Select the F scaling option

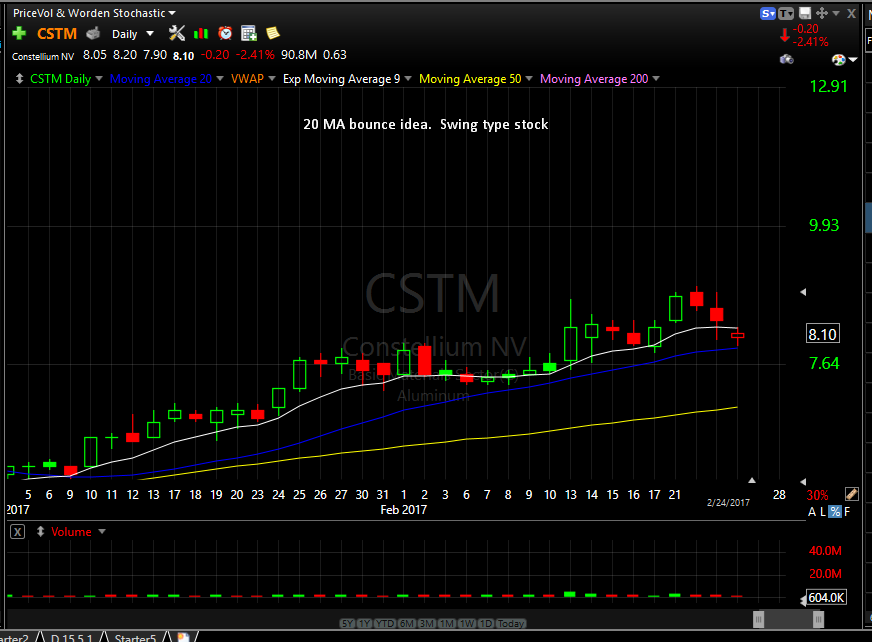(847, 512)
